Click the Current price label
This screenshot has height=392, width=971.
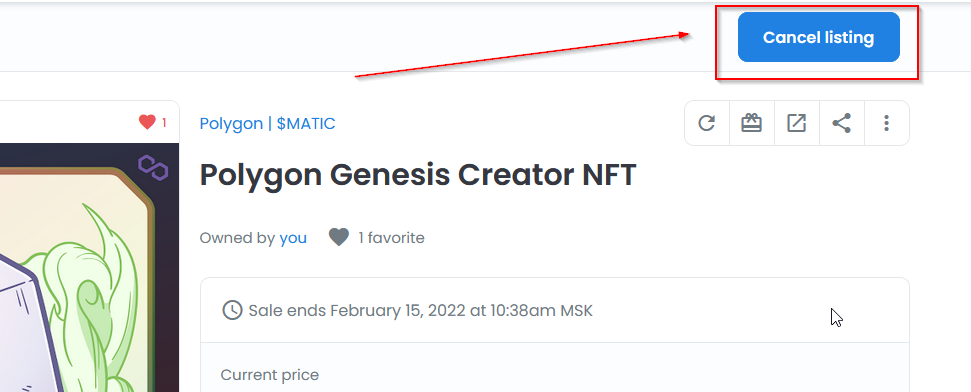click(269, 375)
